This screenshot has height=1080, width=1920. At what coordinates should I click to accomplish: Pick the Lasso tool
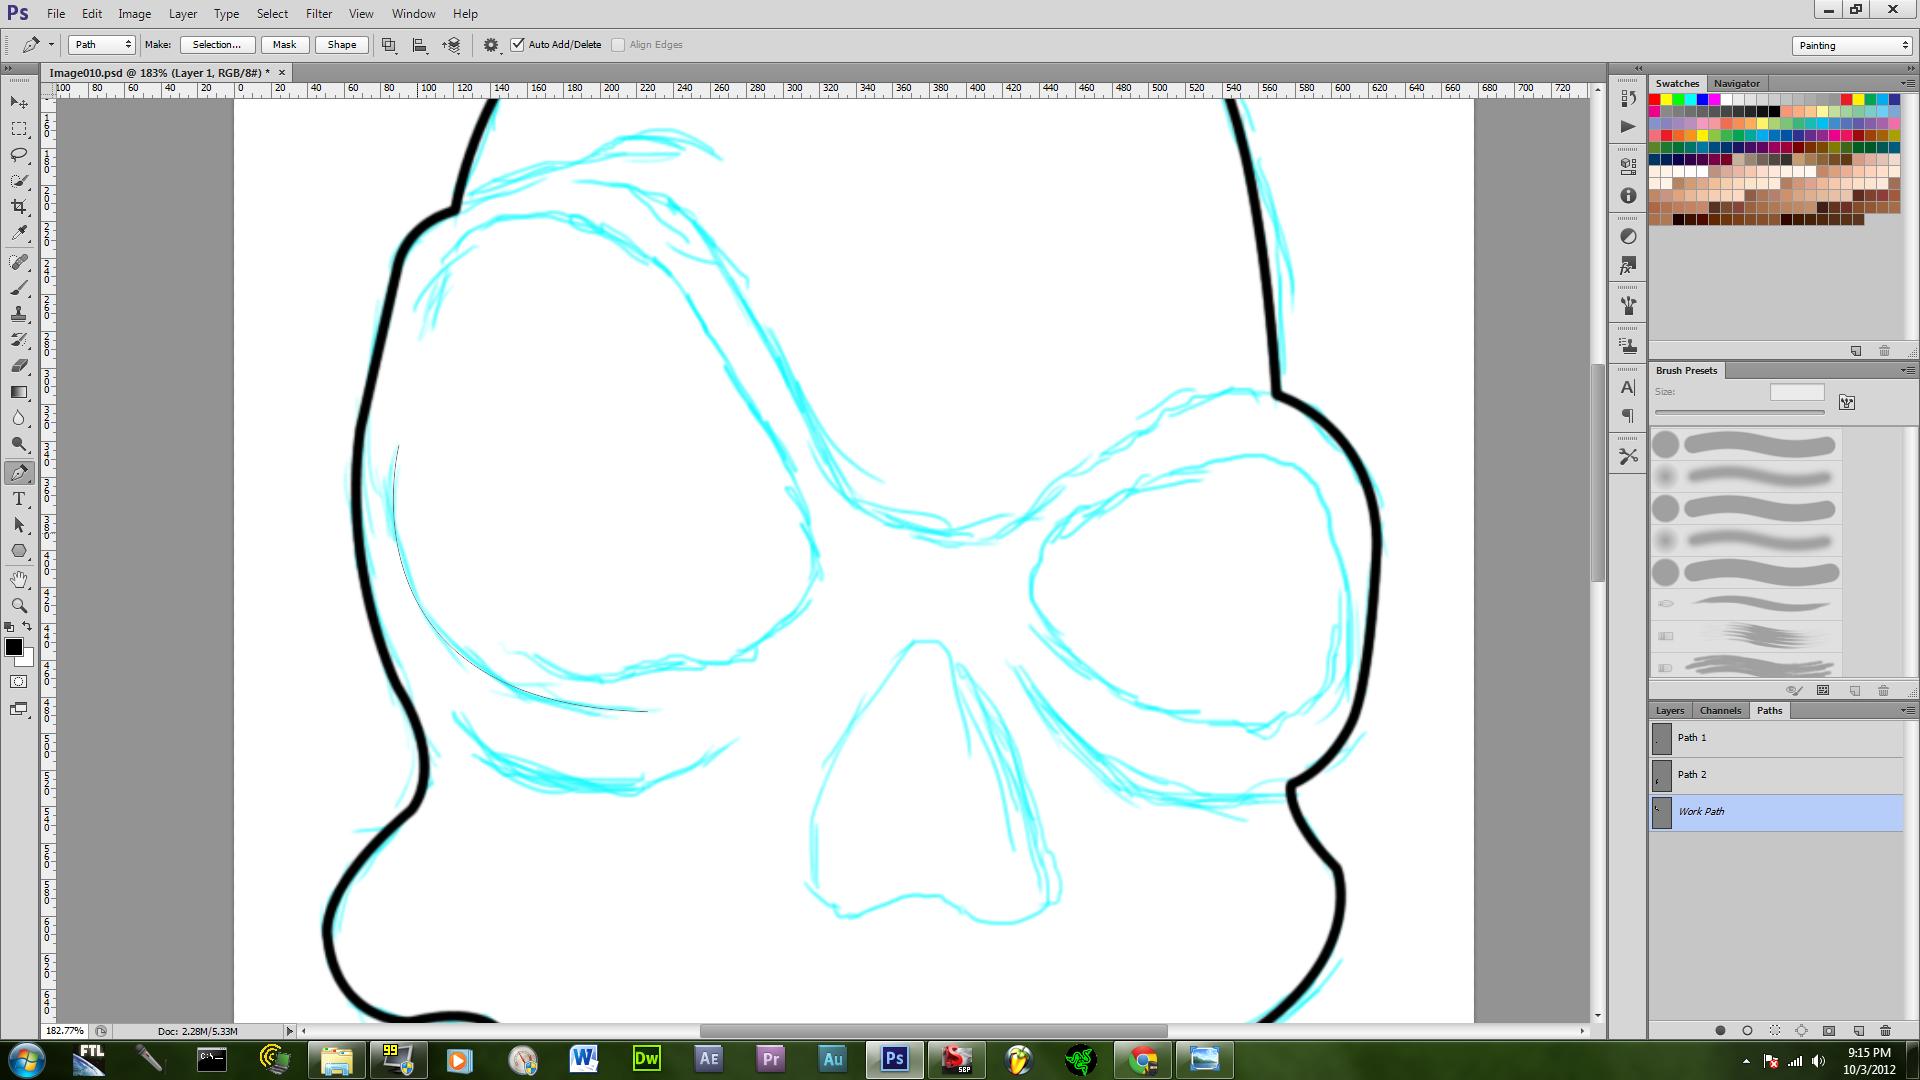19,155
